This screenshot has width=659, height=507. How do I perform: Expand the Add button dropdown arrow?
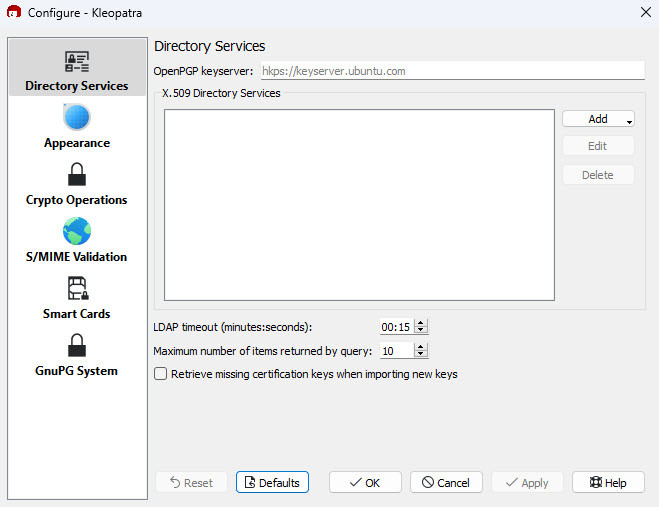[x=629, y=122]
